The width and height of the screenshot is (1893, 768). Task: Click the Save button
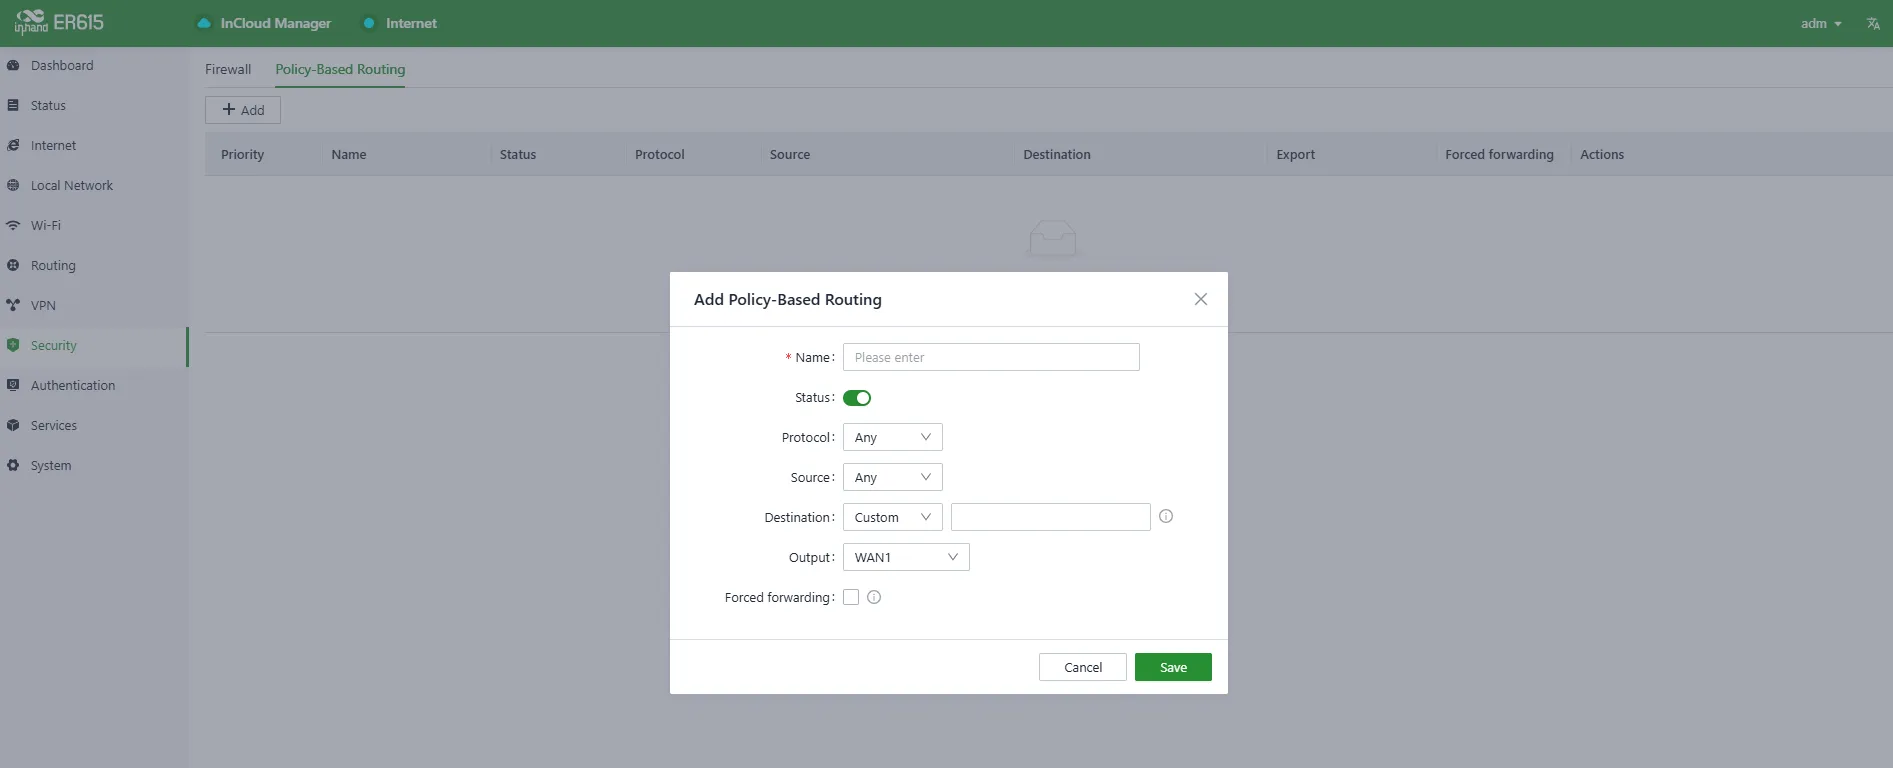(1173, 667)
